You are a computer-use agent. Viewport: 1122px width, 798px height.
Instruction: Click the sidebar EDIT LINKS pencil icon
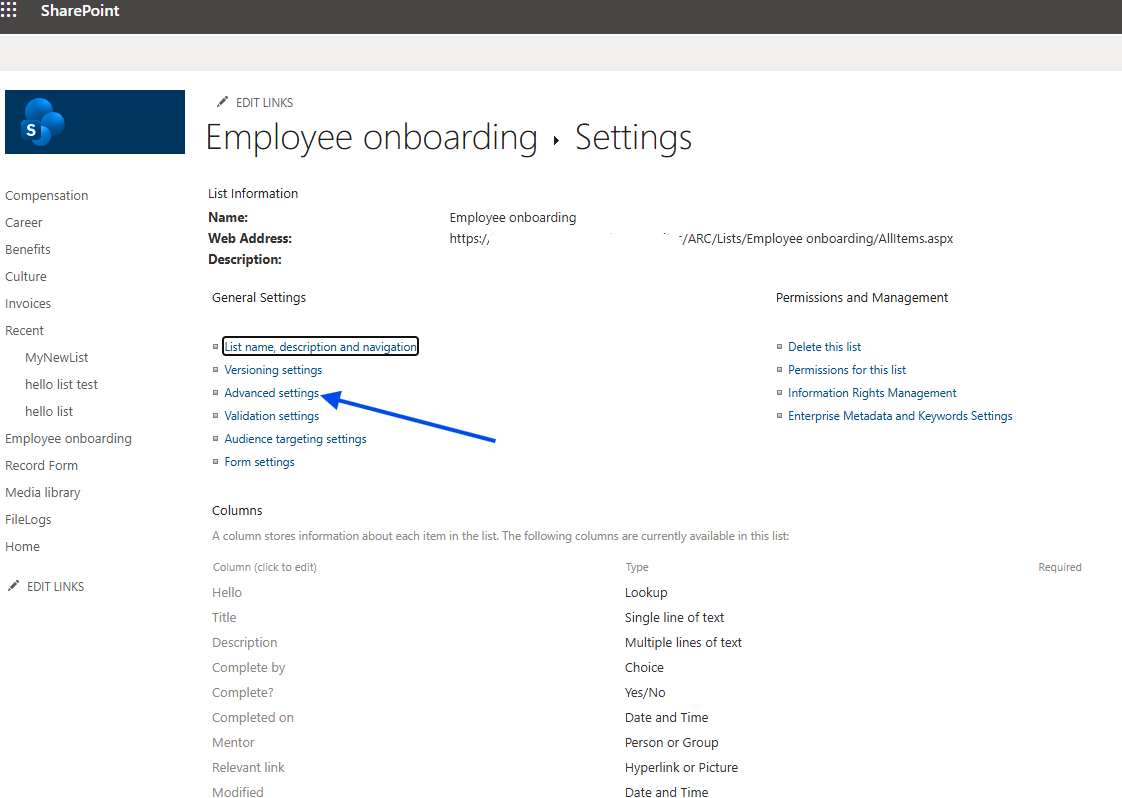coord(13,586)
